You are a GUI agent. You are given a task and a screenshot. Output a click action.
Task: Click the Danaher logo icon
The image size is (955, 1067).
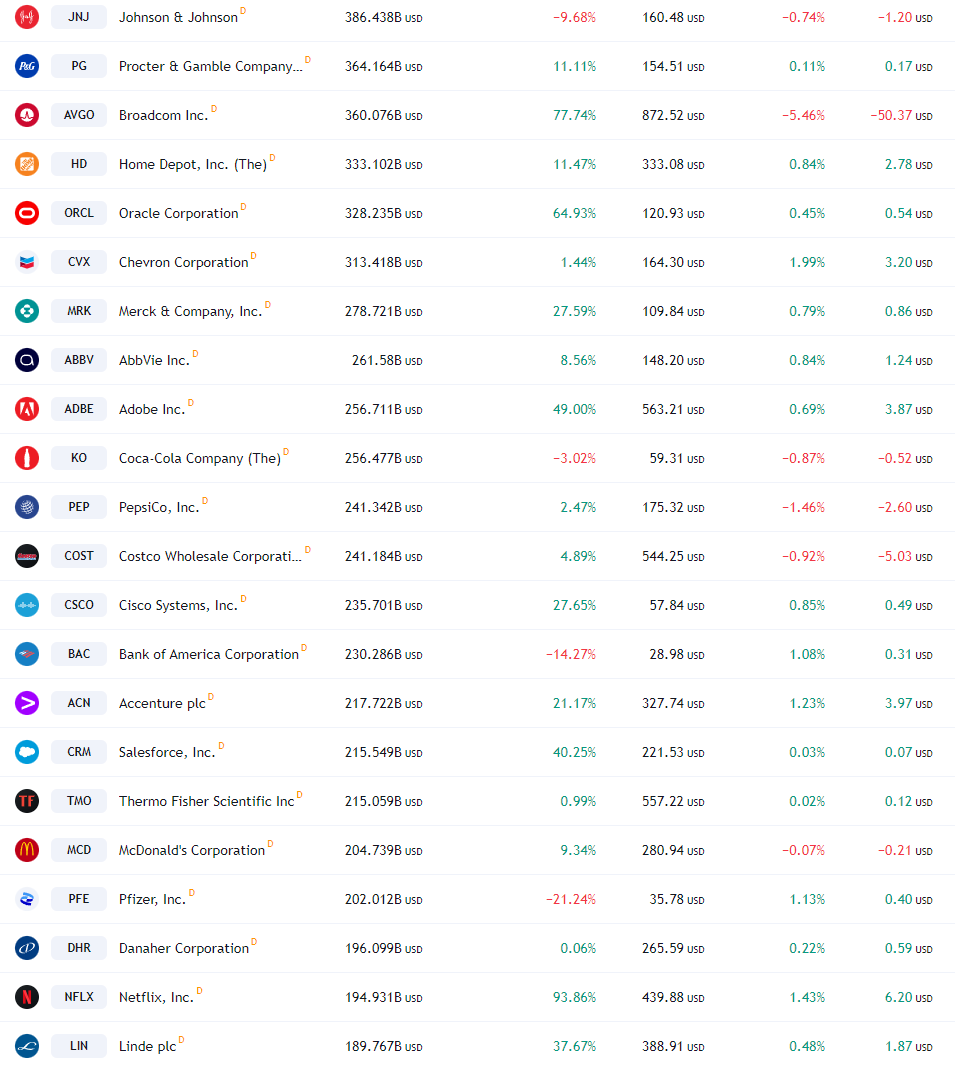27,948
